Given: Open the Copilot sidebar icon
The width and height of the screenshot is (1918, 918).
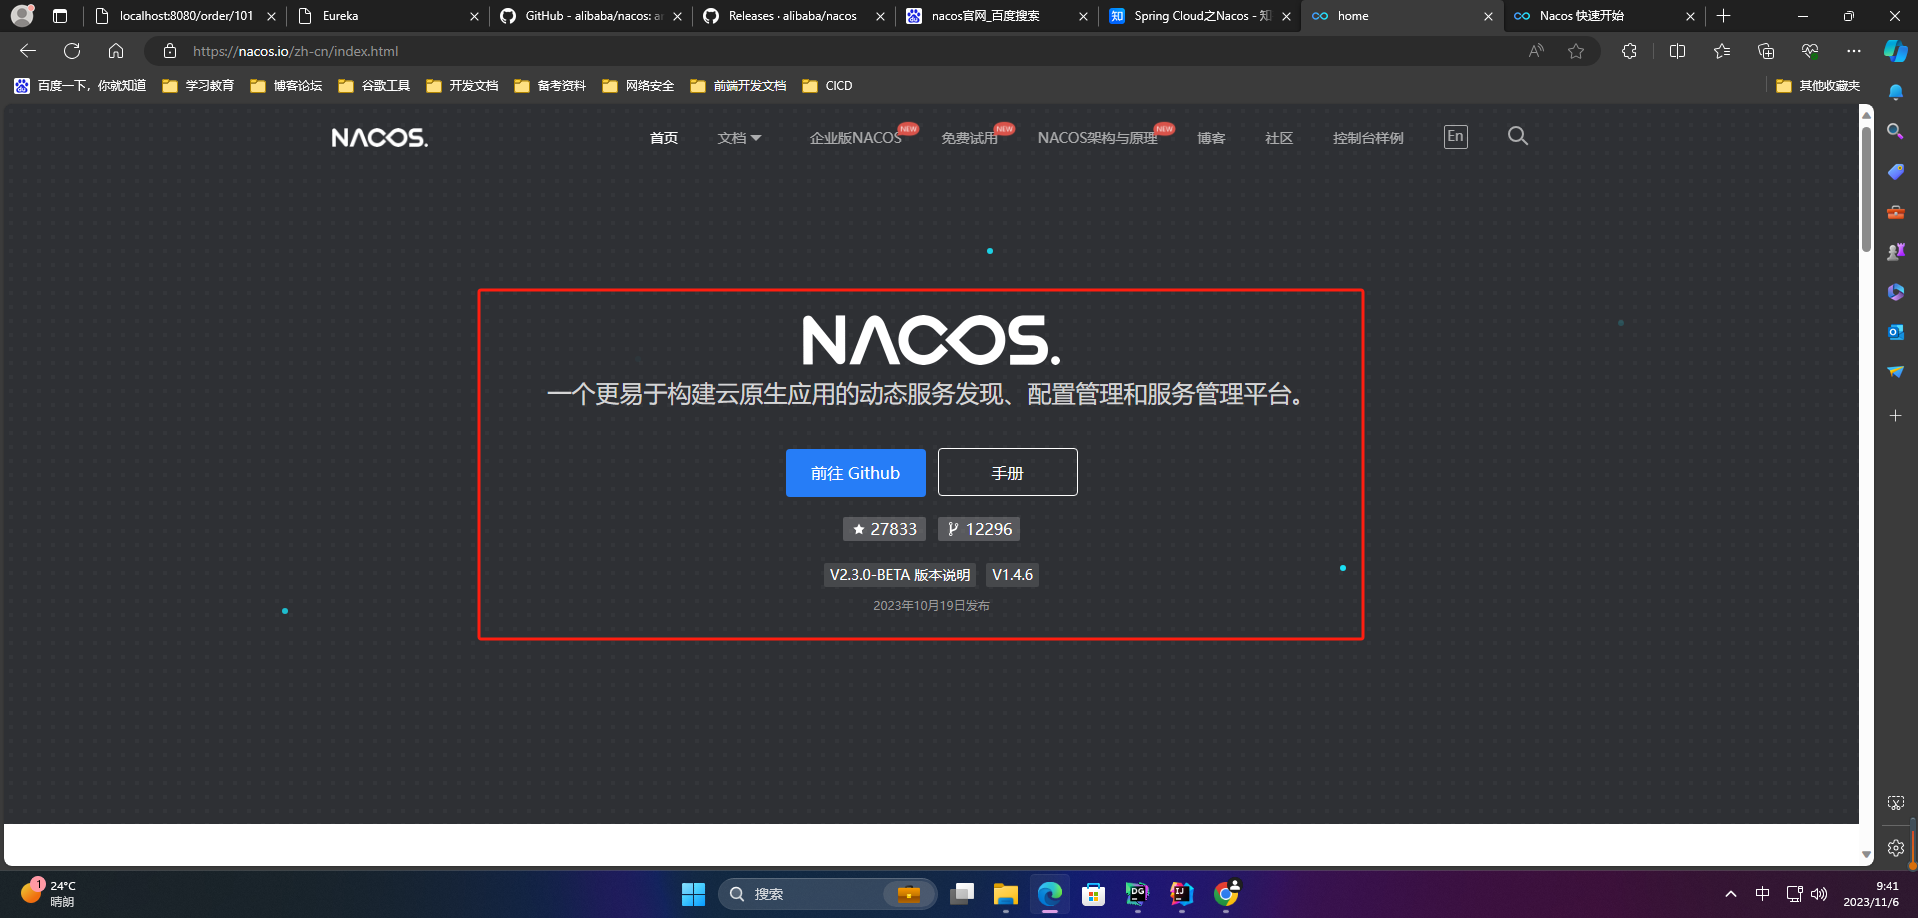Looking at the screenshot, I should (1895, 51).
